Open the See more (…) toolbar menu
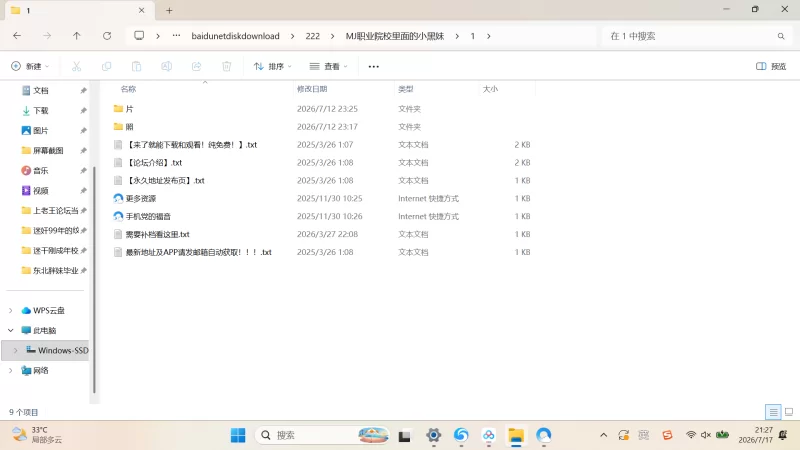 point(373,66)
